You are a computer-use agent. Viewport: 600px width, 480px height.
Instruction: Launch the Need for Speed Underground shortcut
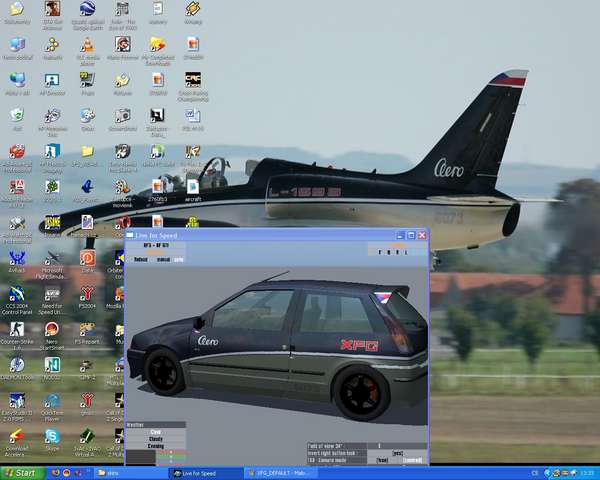click(x=52, y=300)
